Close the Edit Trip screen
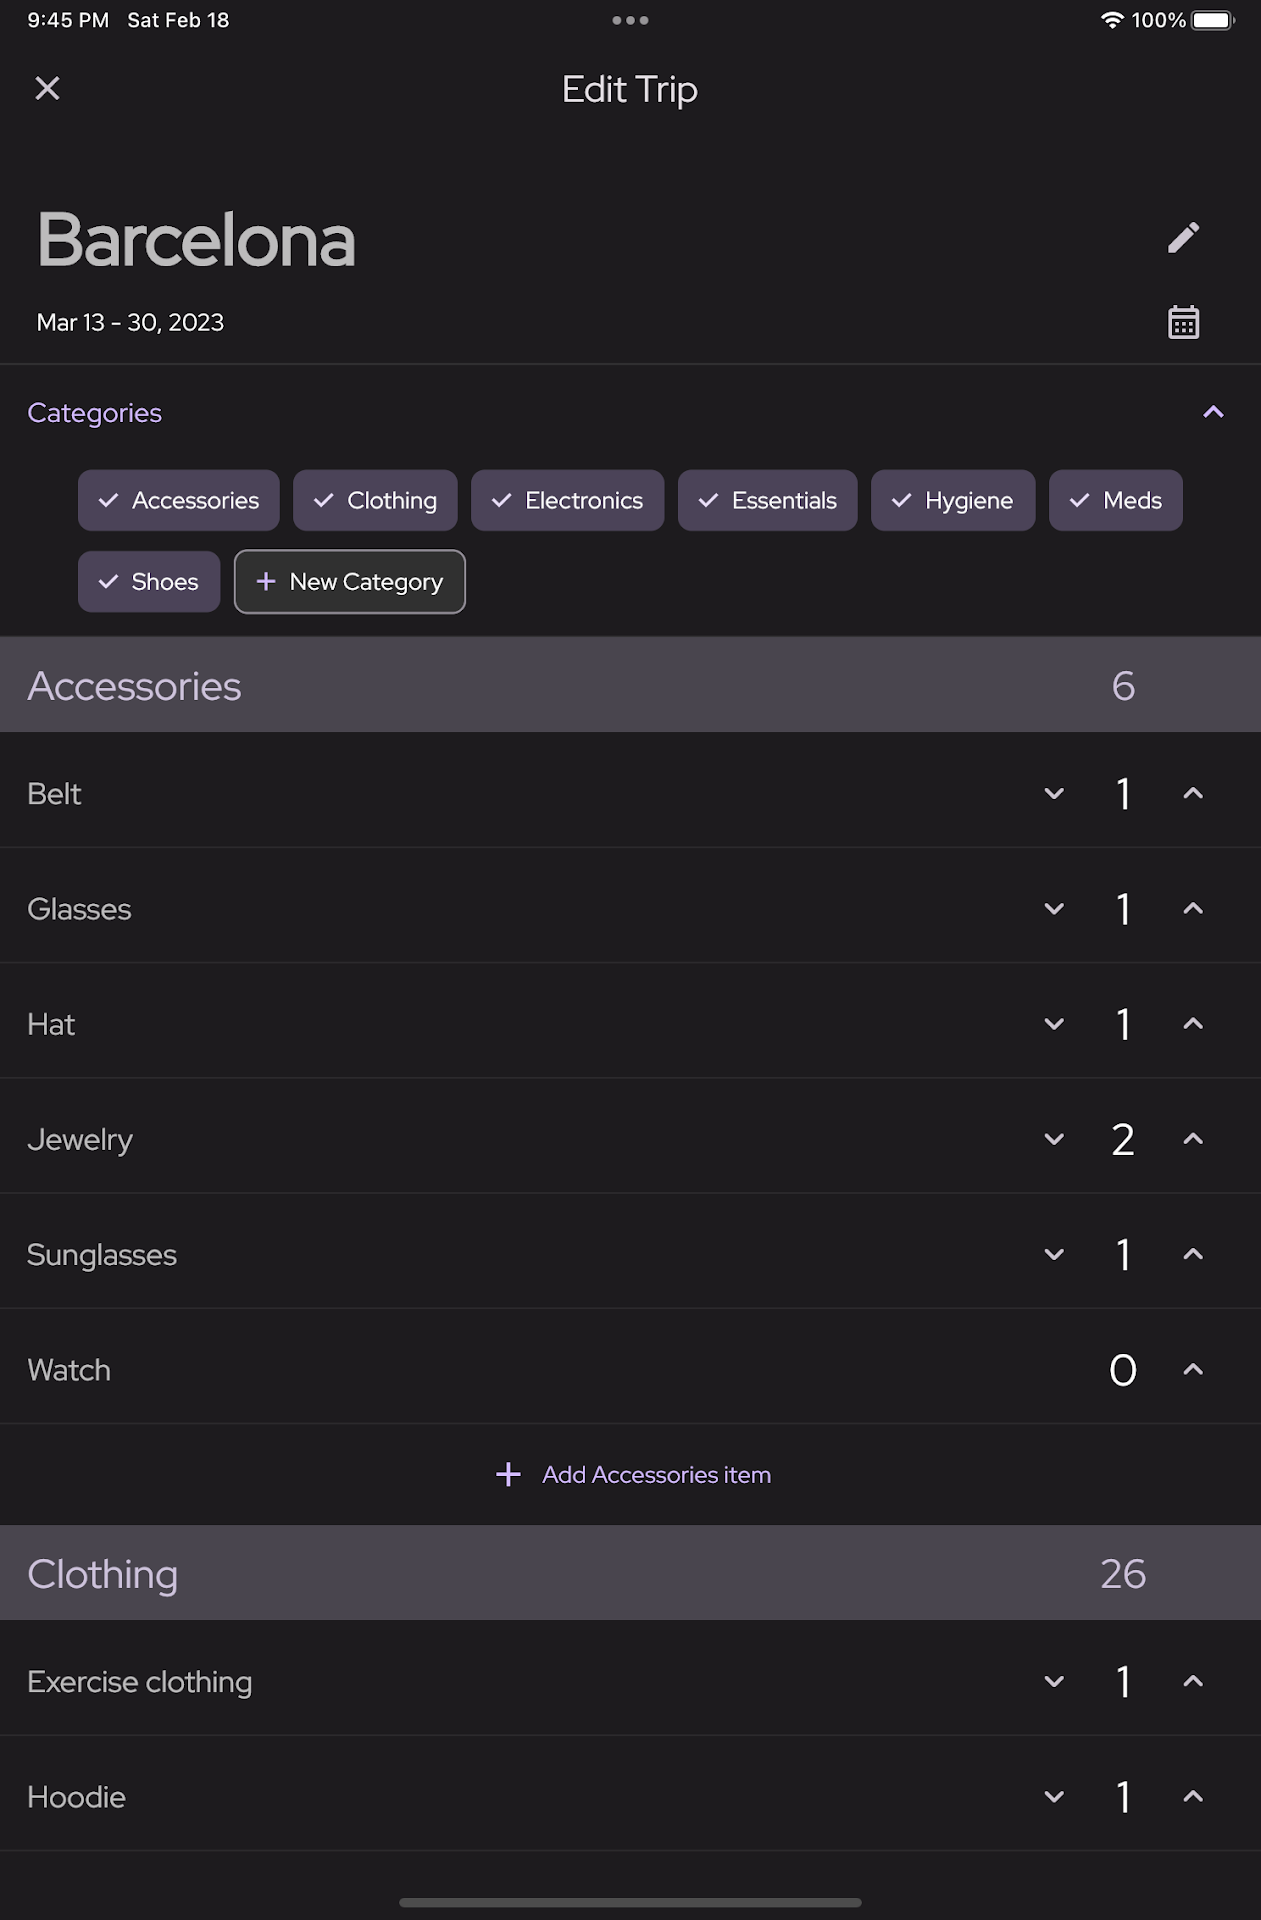This screenshot has height=1920, width=1261. 47,89
